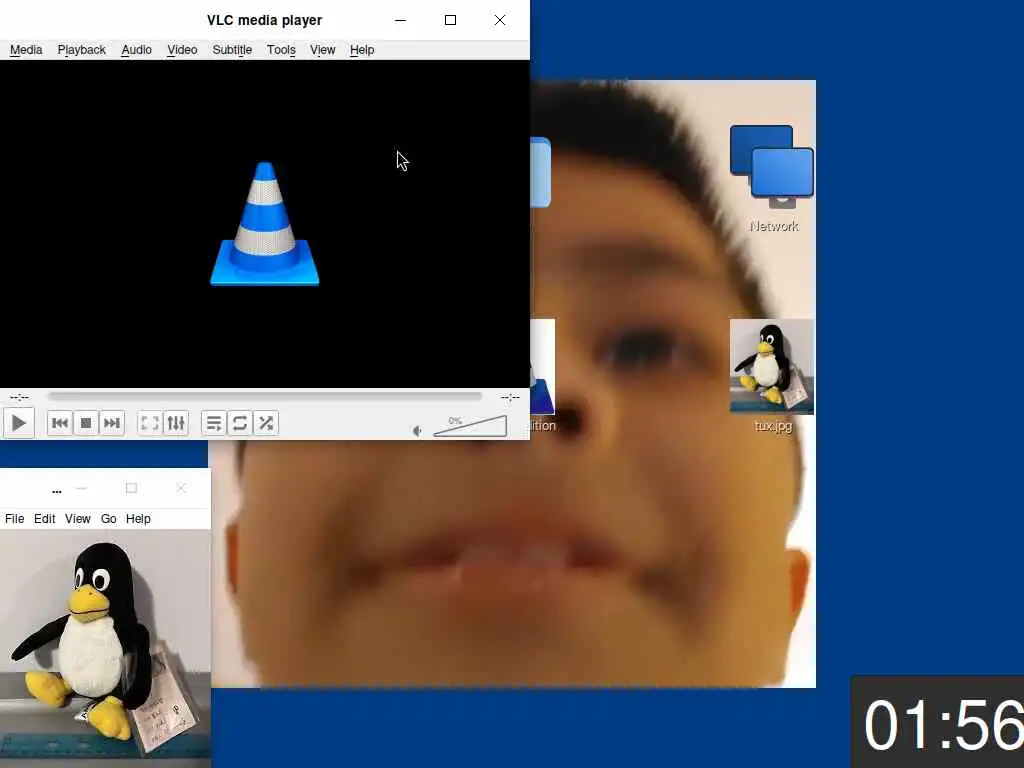
Task: Open the Playback menu in VLC
Action: coord(82,50)
